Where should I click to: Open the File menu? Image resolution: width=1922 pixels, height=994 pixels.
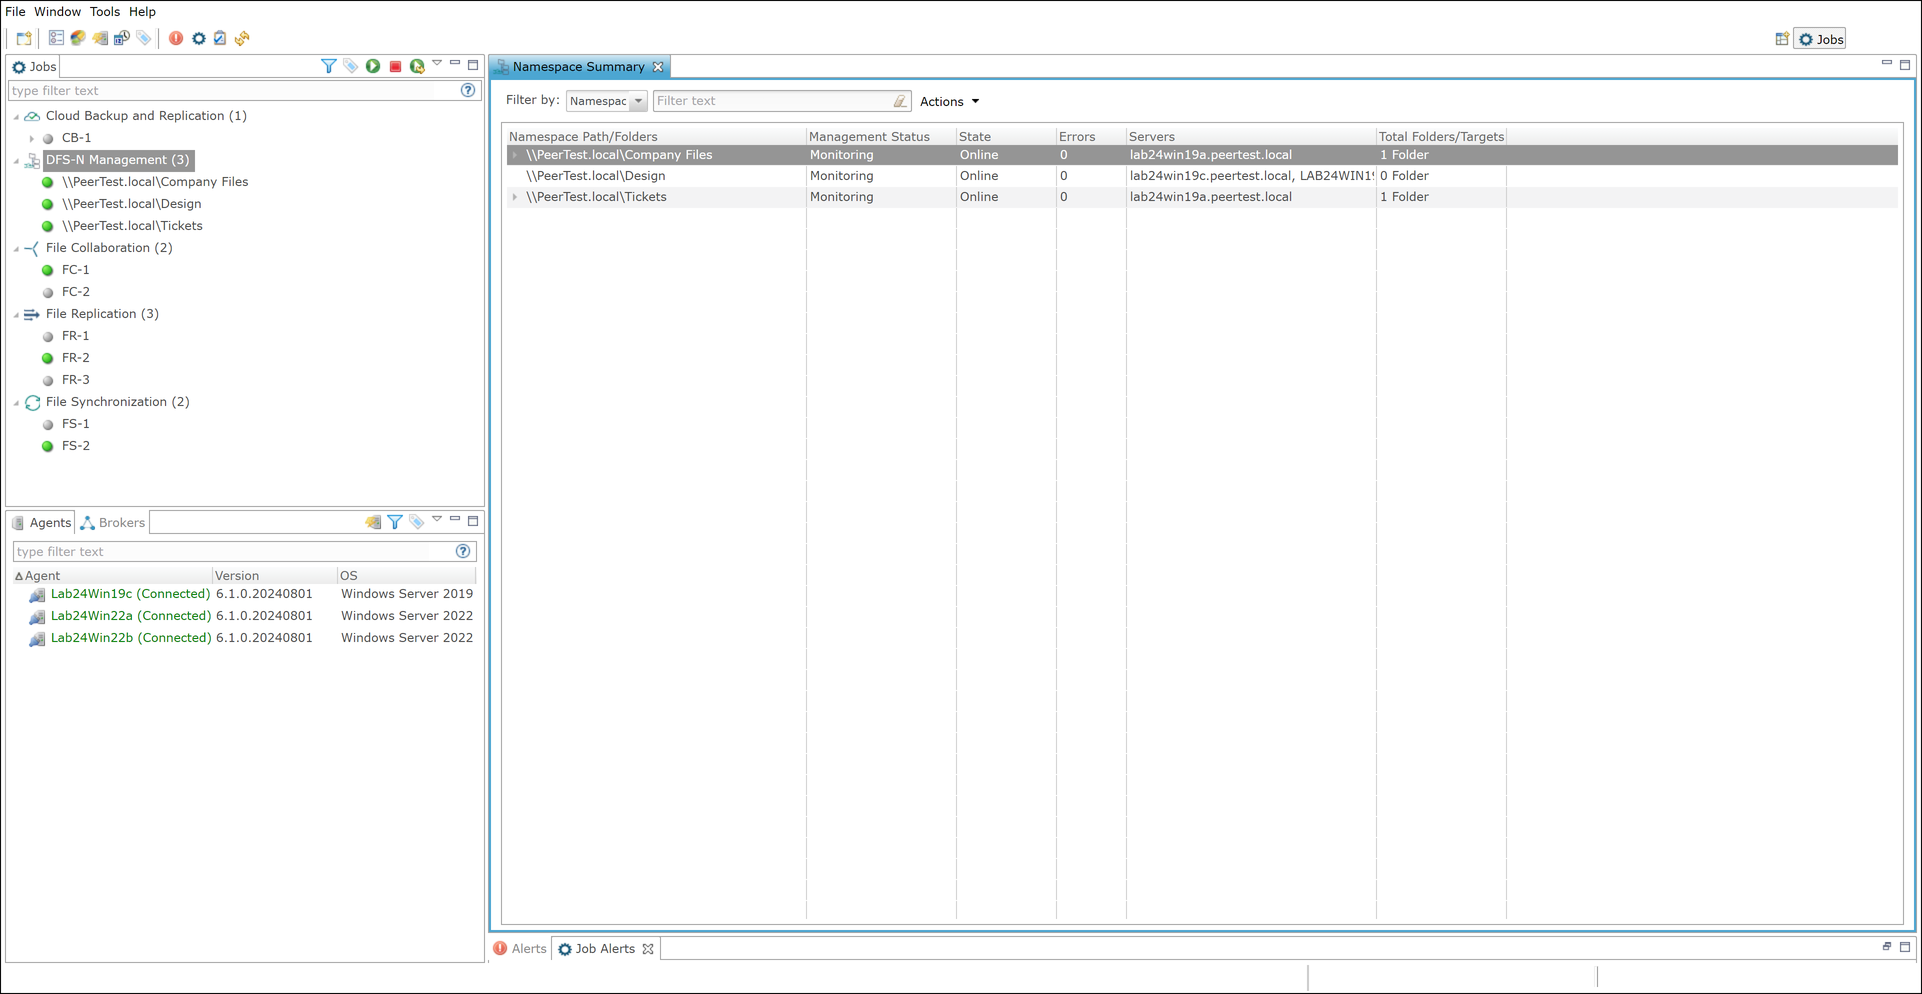tap(15, 12)
